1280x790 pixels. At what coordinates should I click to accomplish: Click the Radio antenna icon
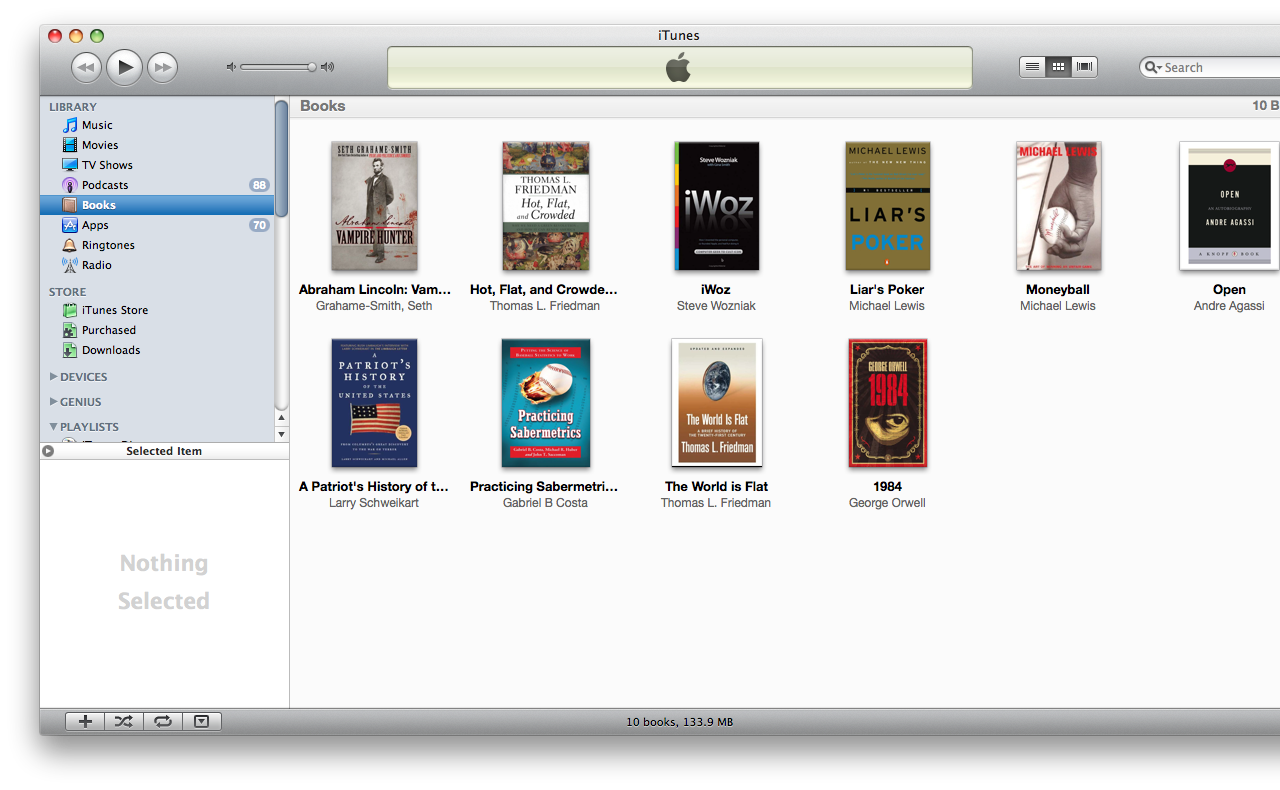(70, 265)
